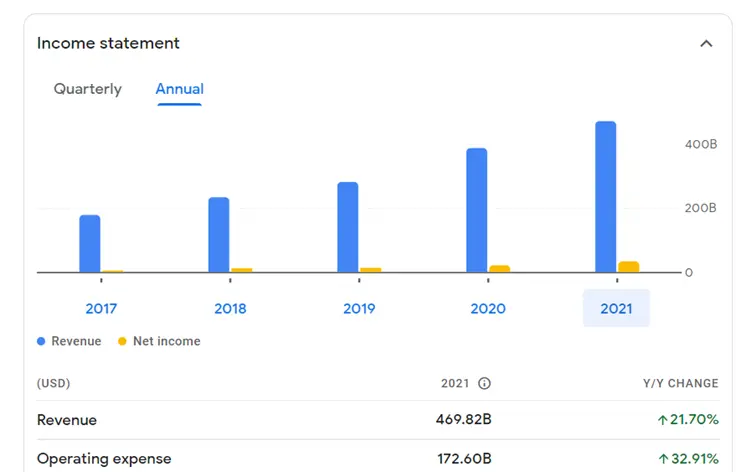
Task: Select the Annual tab
Action: click(x=180, y=89)
